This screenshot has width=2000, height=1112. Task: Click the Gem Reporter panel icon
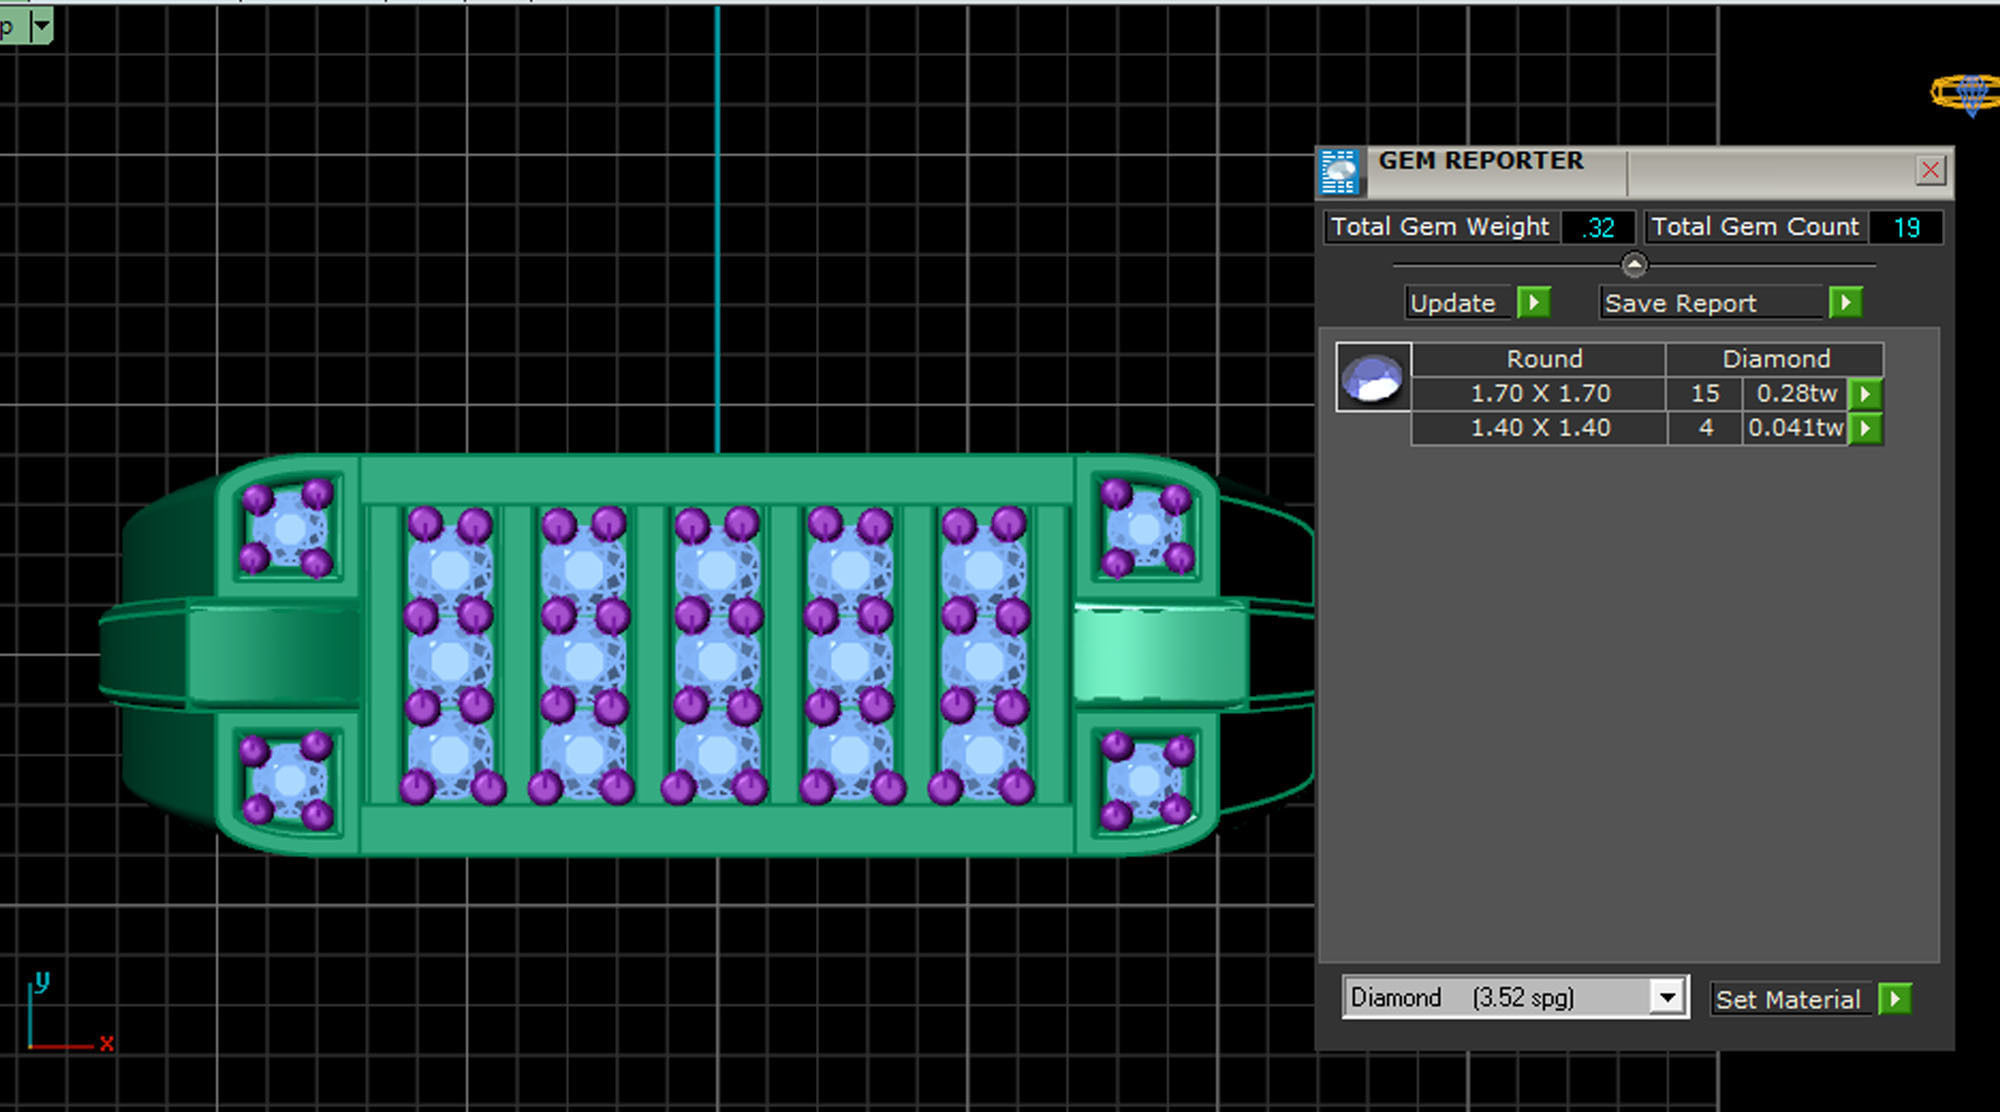1339,172
